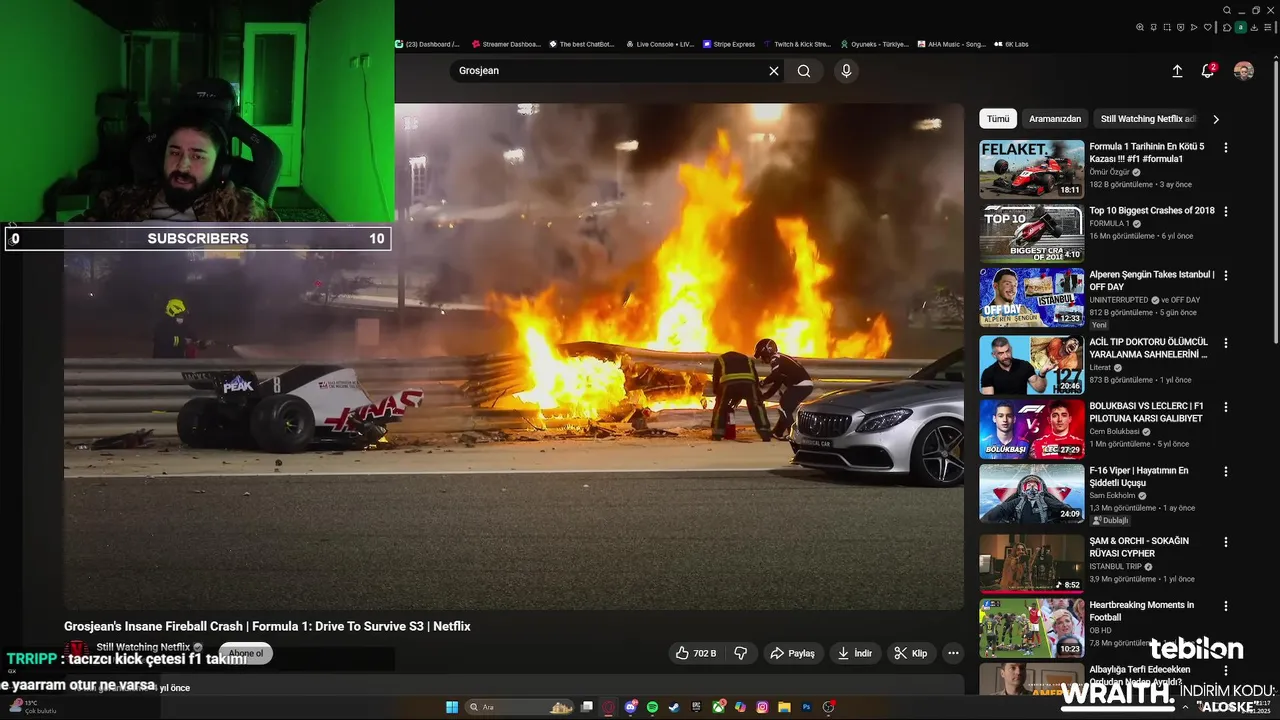Screen dimensions: 1280x720
Task: Open the Top 10 Biggest Crashes thumbnail
Action: pos(1031,233)
